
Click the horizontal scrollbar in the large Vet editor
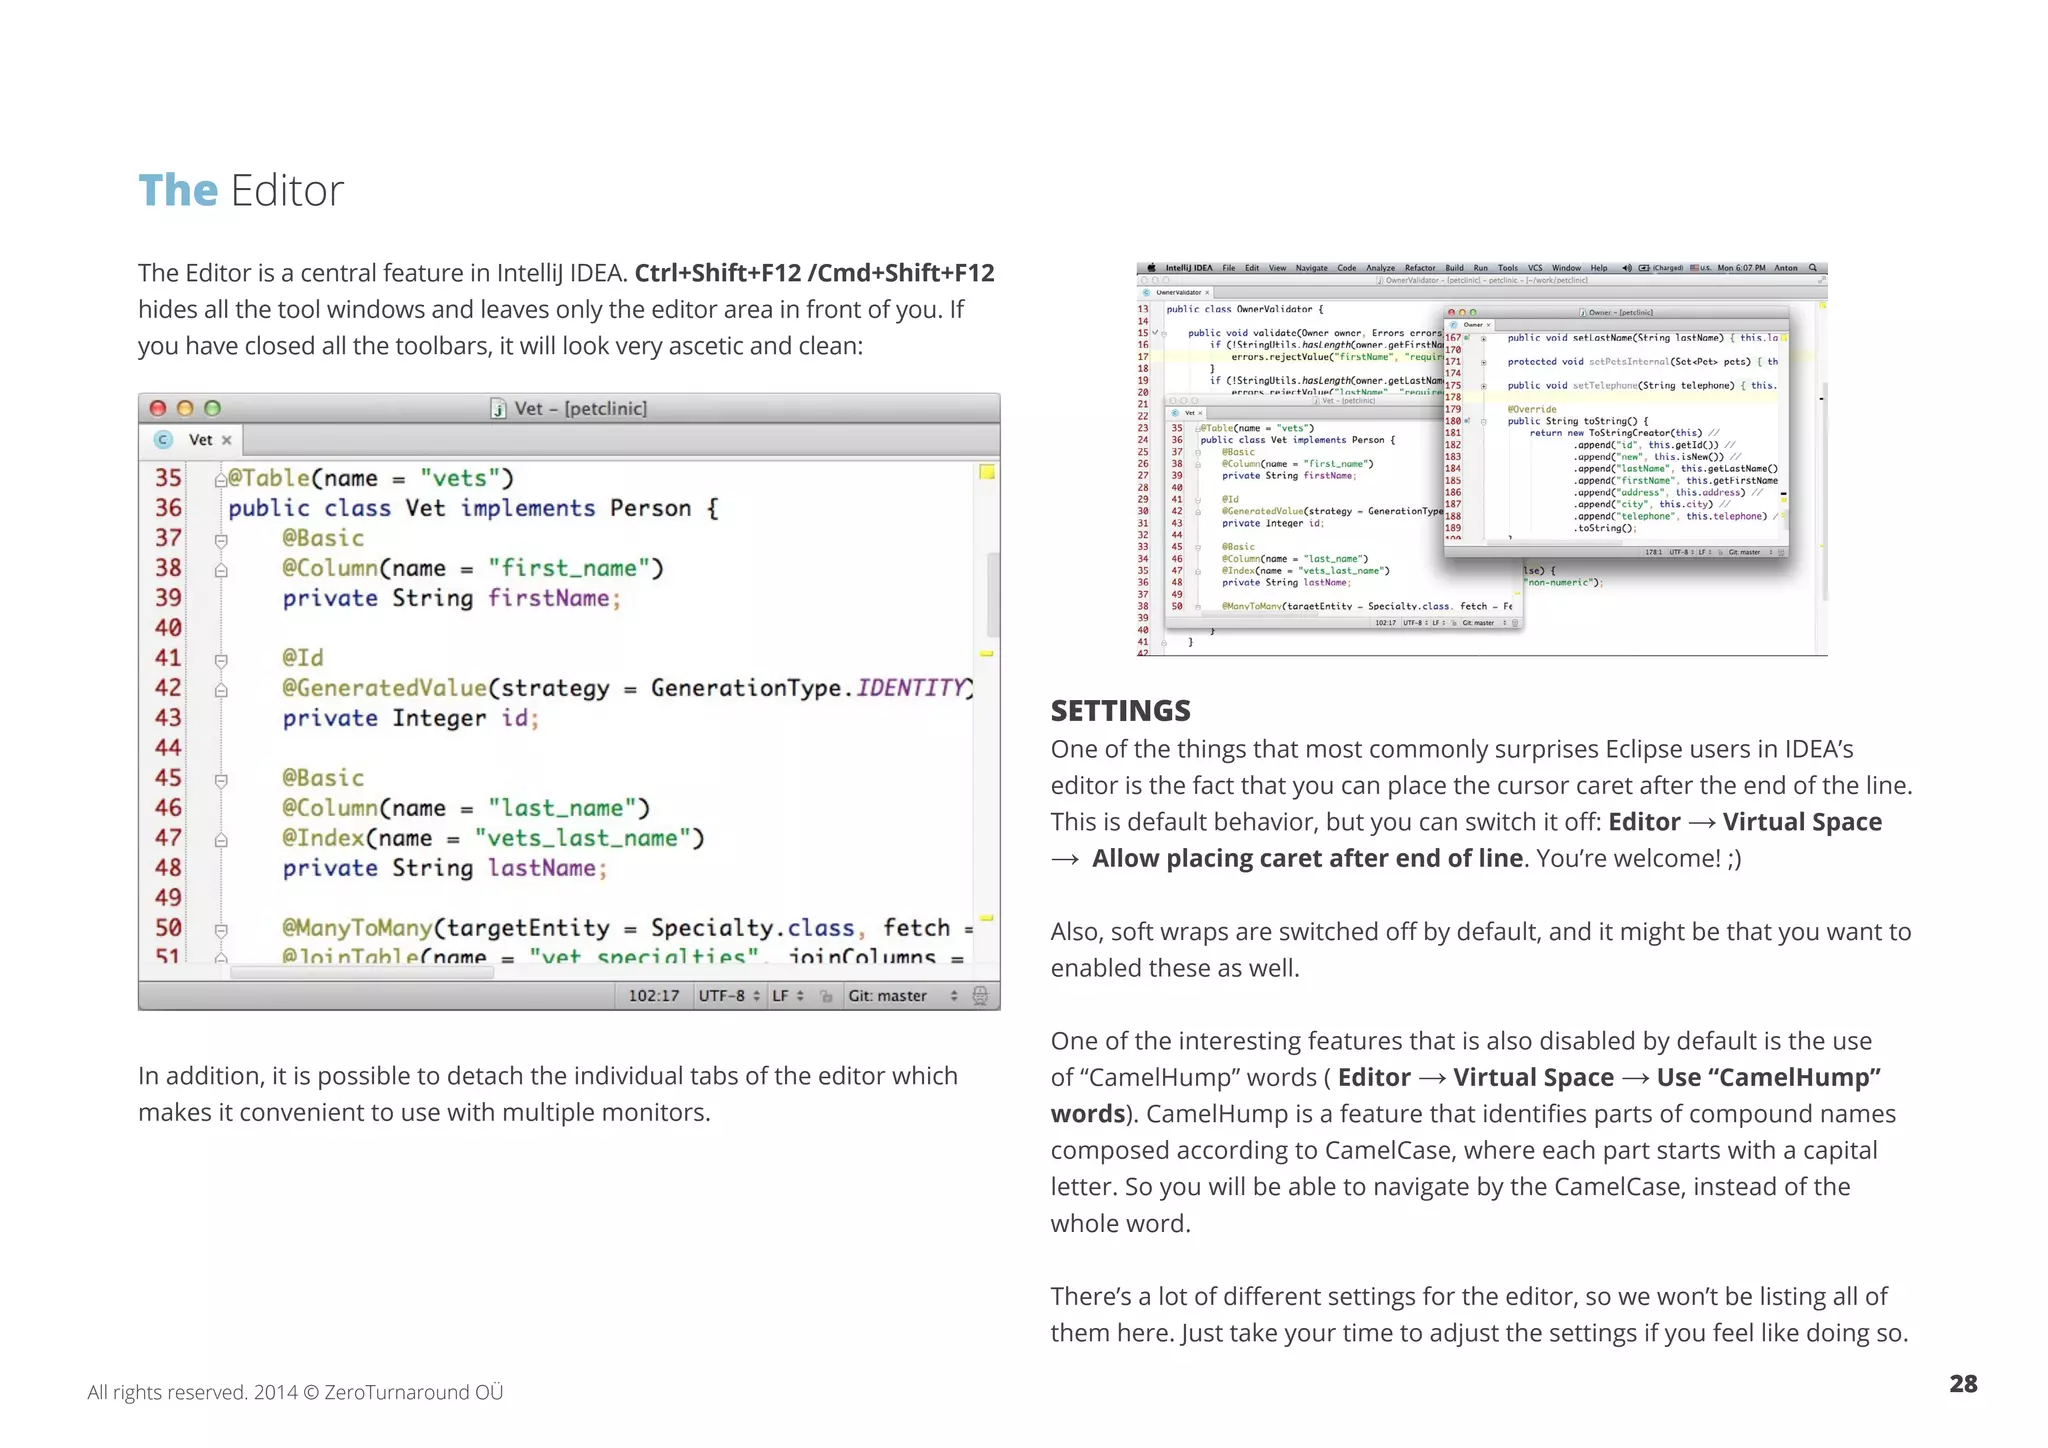click(x=362, y=972)
